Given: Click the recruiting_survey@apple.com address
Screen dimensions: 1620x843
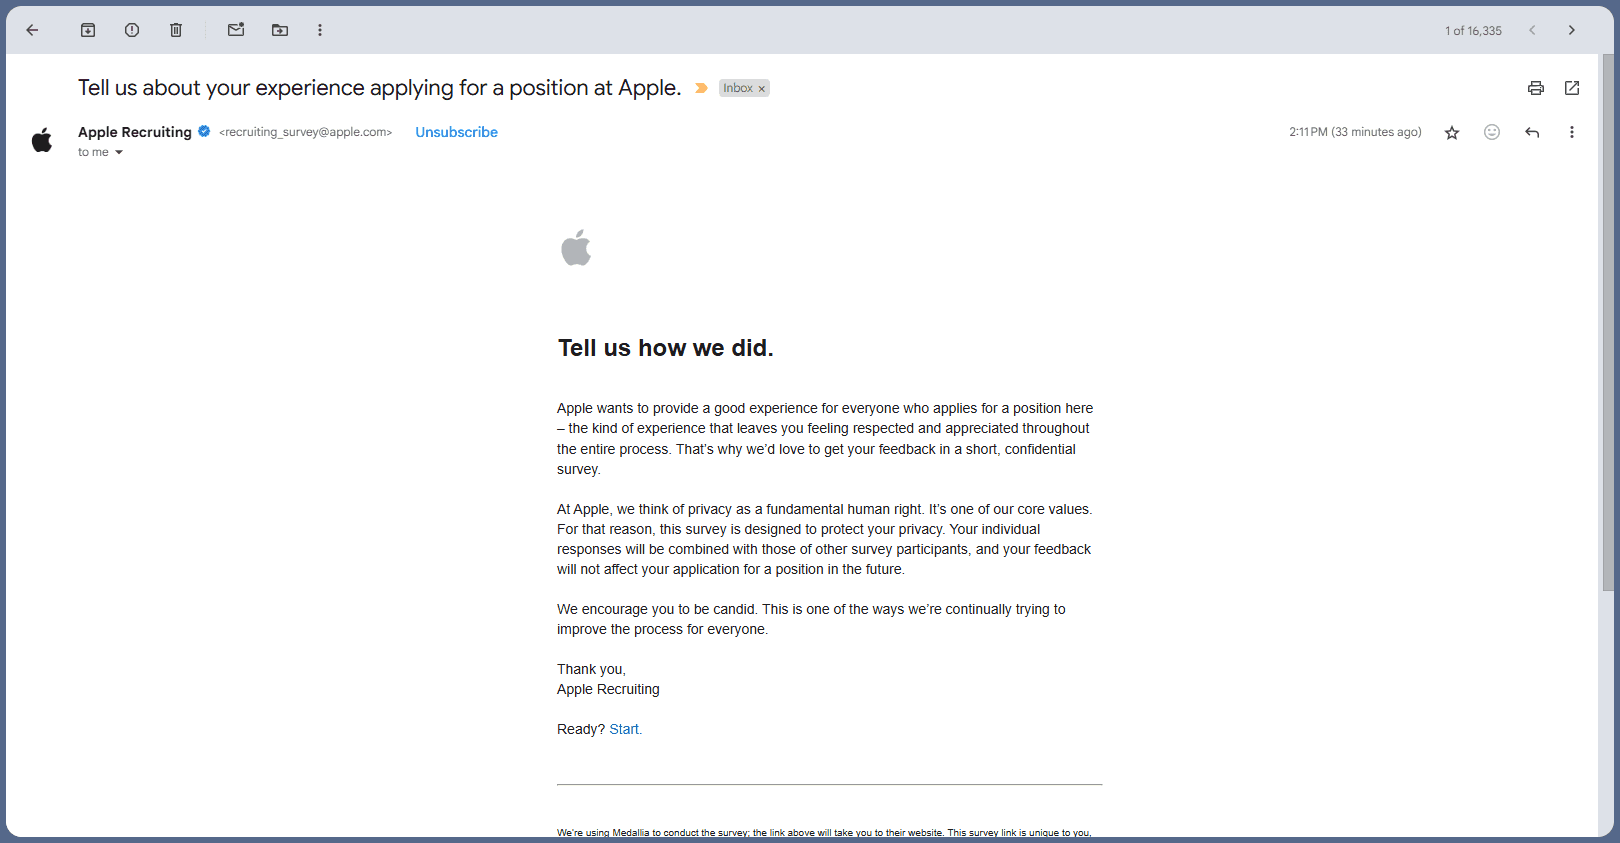Looking at the screenshot, I should (305, 132).
